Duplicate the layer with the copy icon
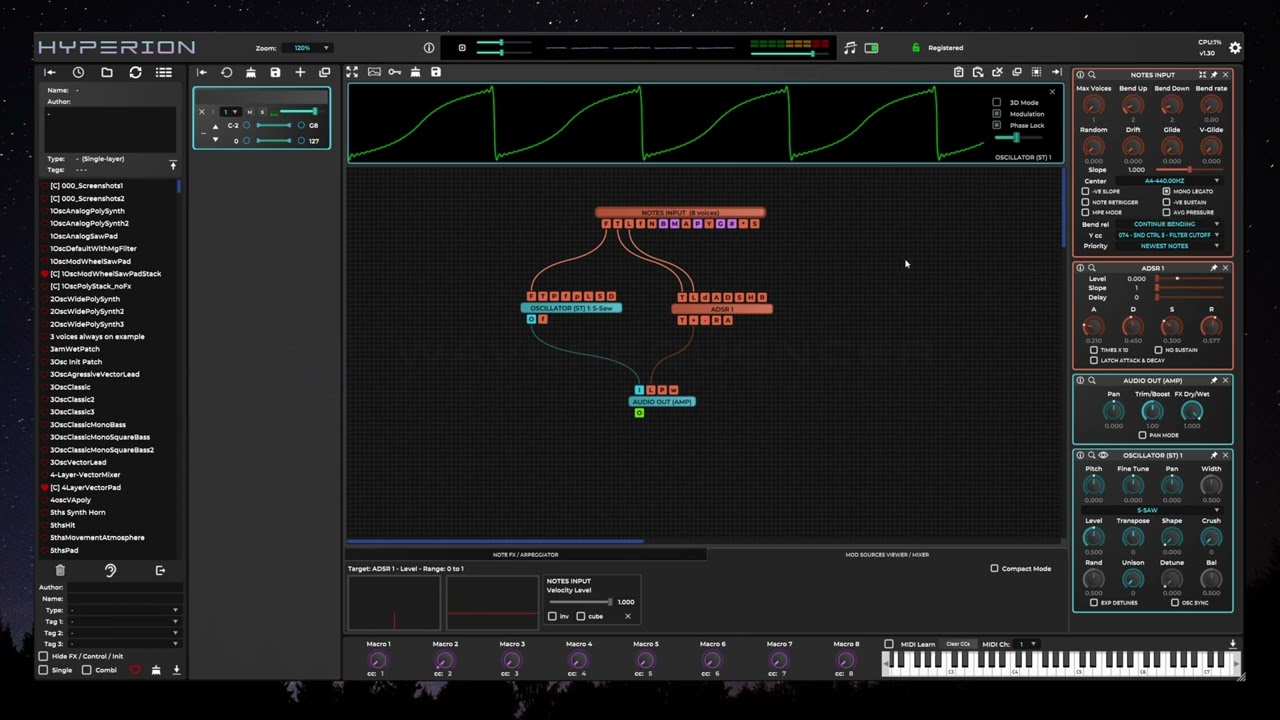 [324, 72]
